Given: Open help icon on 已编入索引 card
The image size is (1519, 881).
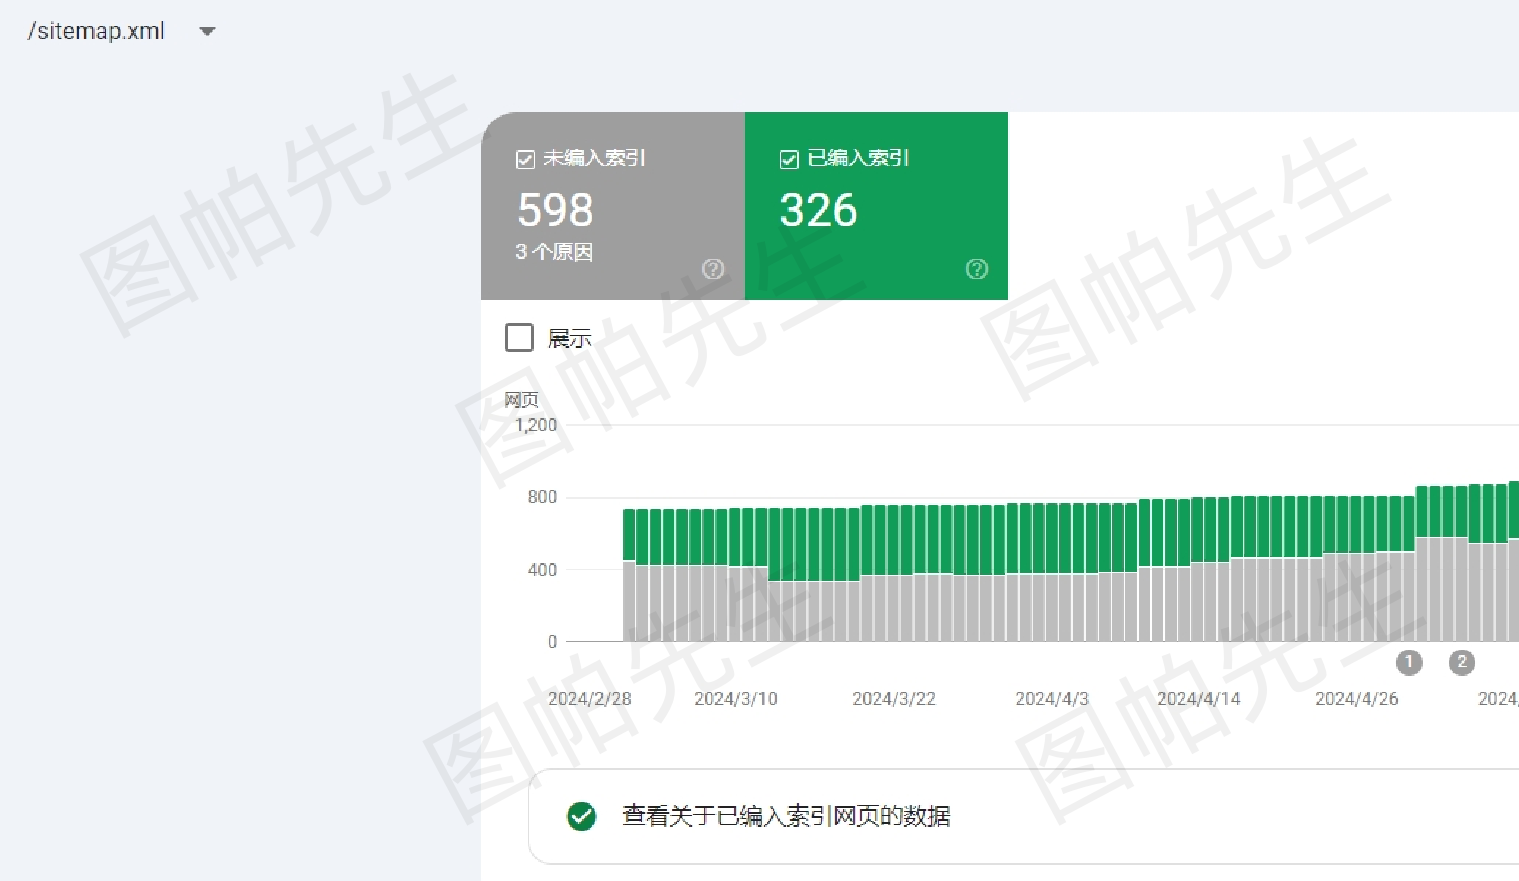Looking at the screenshot, I should click(977, 268).
